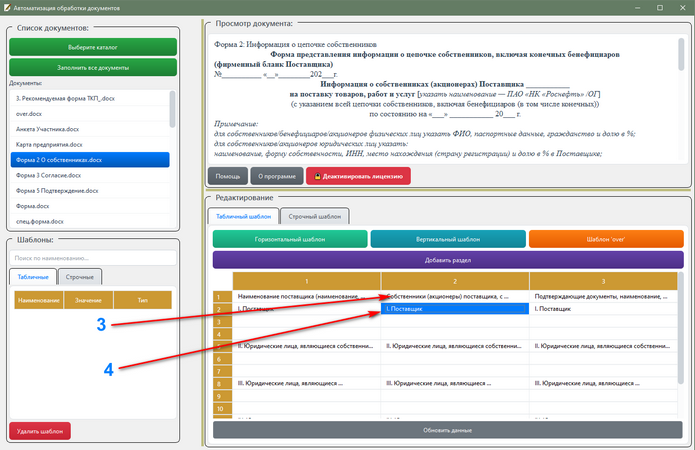
Task: Click the lock icon on license button
Action: [x=317, y=176]
